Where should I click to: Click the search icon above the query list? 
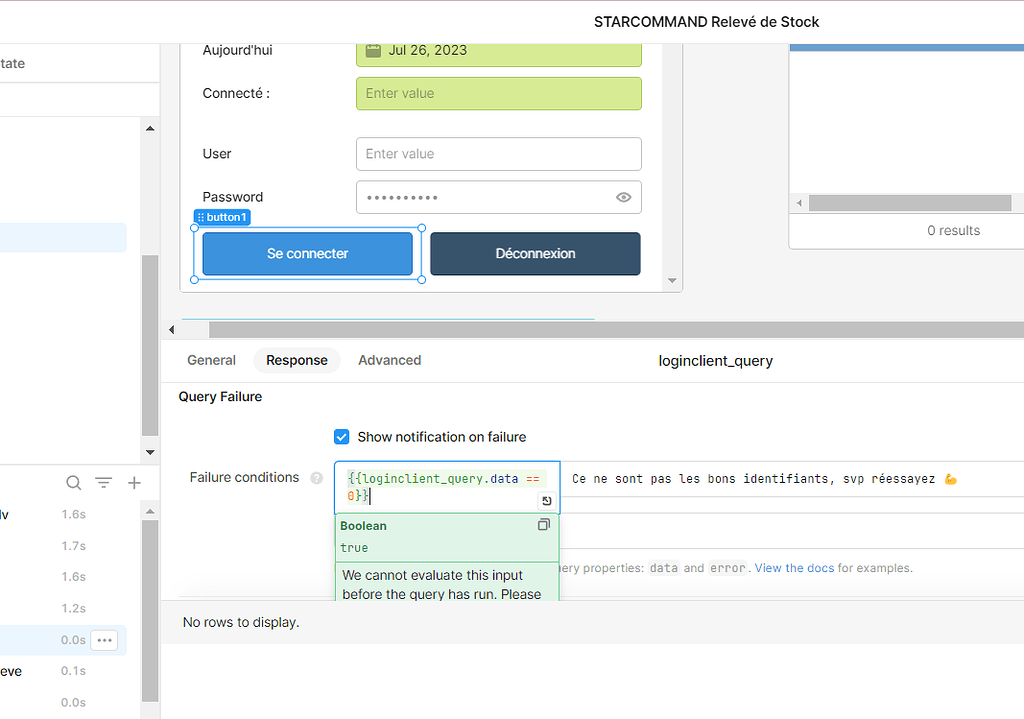[x=73, y=482]
